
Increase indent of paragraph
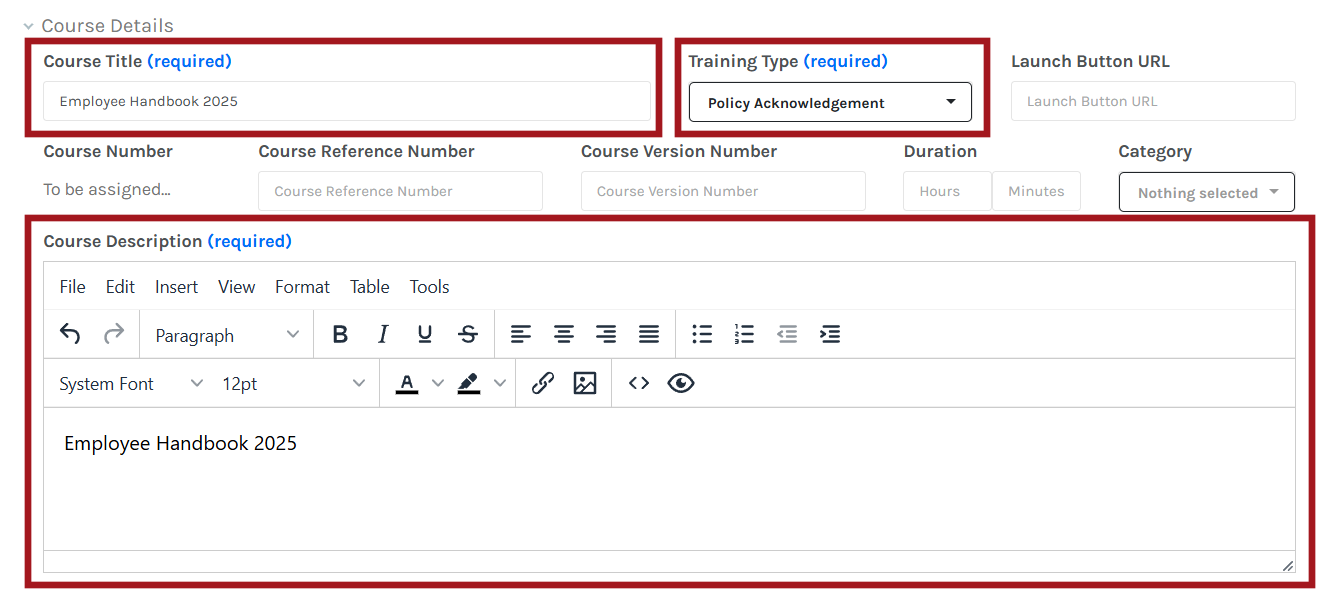click(830, 334)
